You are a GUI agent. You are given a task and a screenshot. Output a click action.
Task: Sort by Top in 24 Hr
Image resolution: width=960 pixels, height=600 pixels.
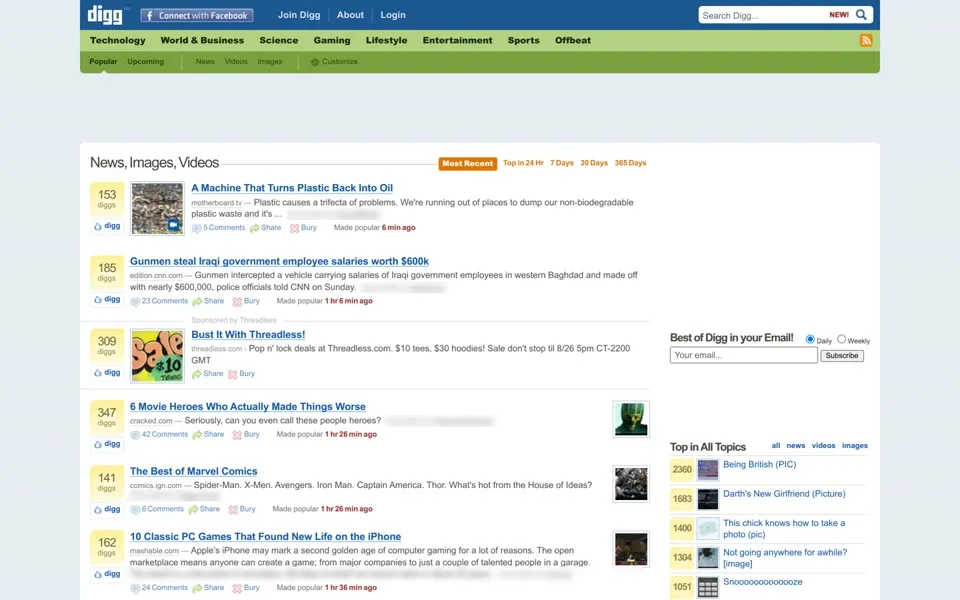[x=523, y=163]
